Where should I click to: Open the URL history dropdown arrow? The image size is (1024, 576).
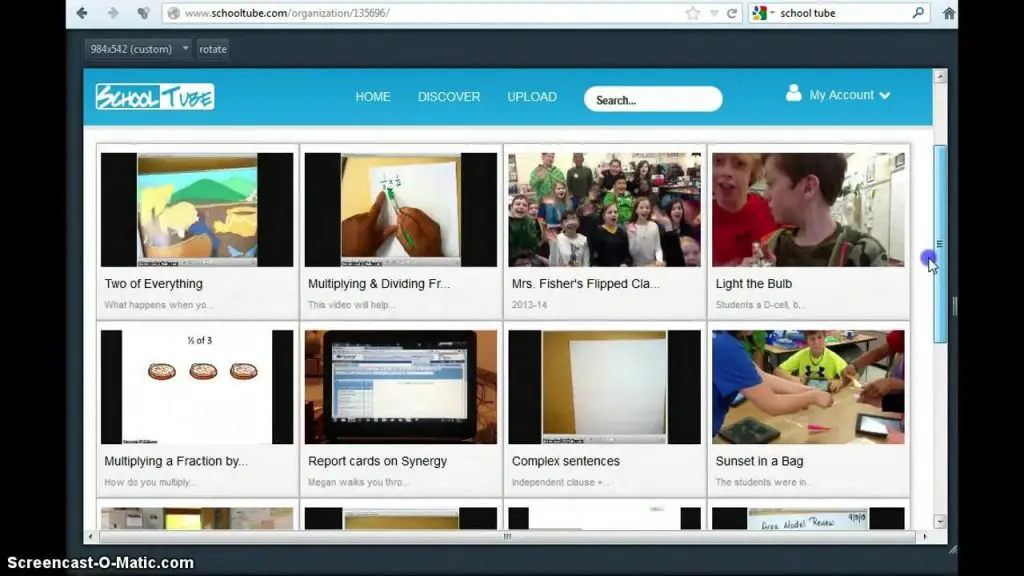[x=714, y=13]
